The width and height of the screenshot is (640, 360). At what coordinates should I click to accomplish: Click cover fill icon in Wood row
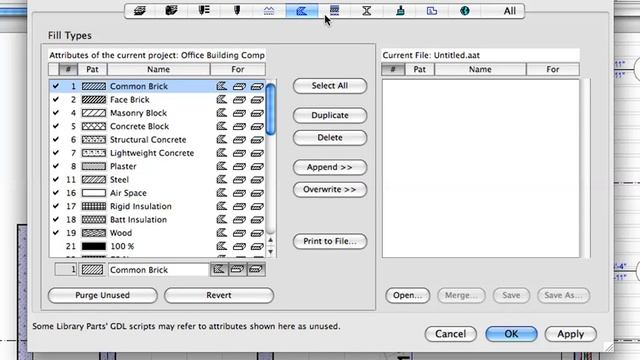[239, 233]
